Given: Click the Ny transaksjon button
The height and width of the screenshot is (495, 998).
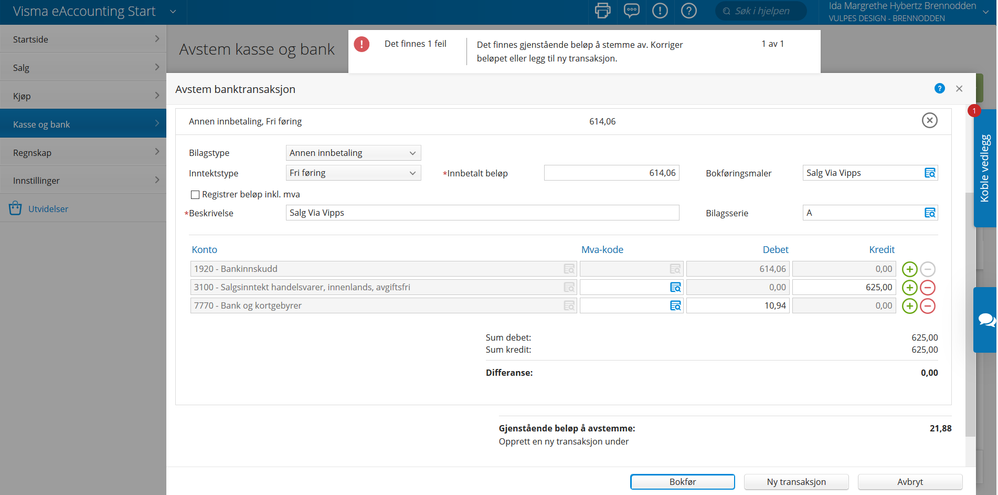Looking at the screenshot, I should pyautogui.click(x=796, y=482).
